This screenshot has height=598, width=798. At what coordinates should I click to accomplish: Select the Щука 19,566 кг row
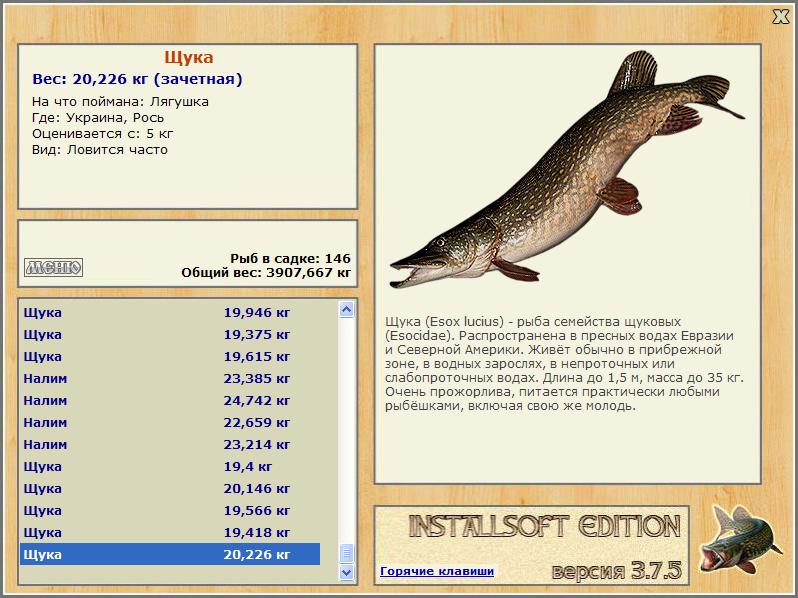[x=170, y=510]
